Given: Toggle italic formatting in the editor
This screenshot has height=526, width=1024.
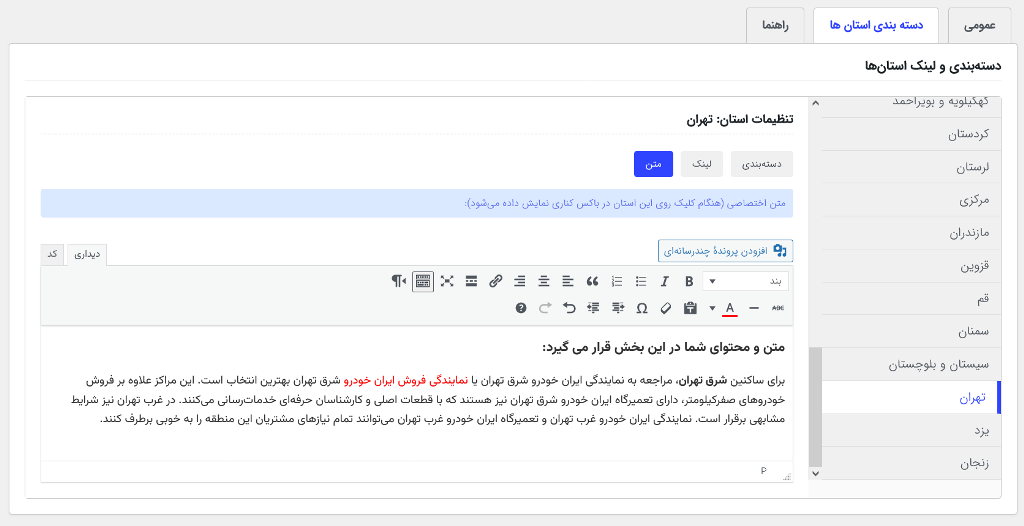Looking at the screenshot, I should click(665, 282).
